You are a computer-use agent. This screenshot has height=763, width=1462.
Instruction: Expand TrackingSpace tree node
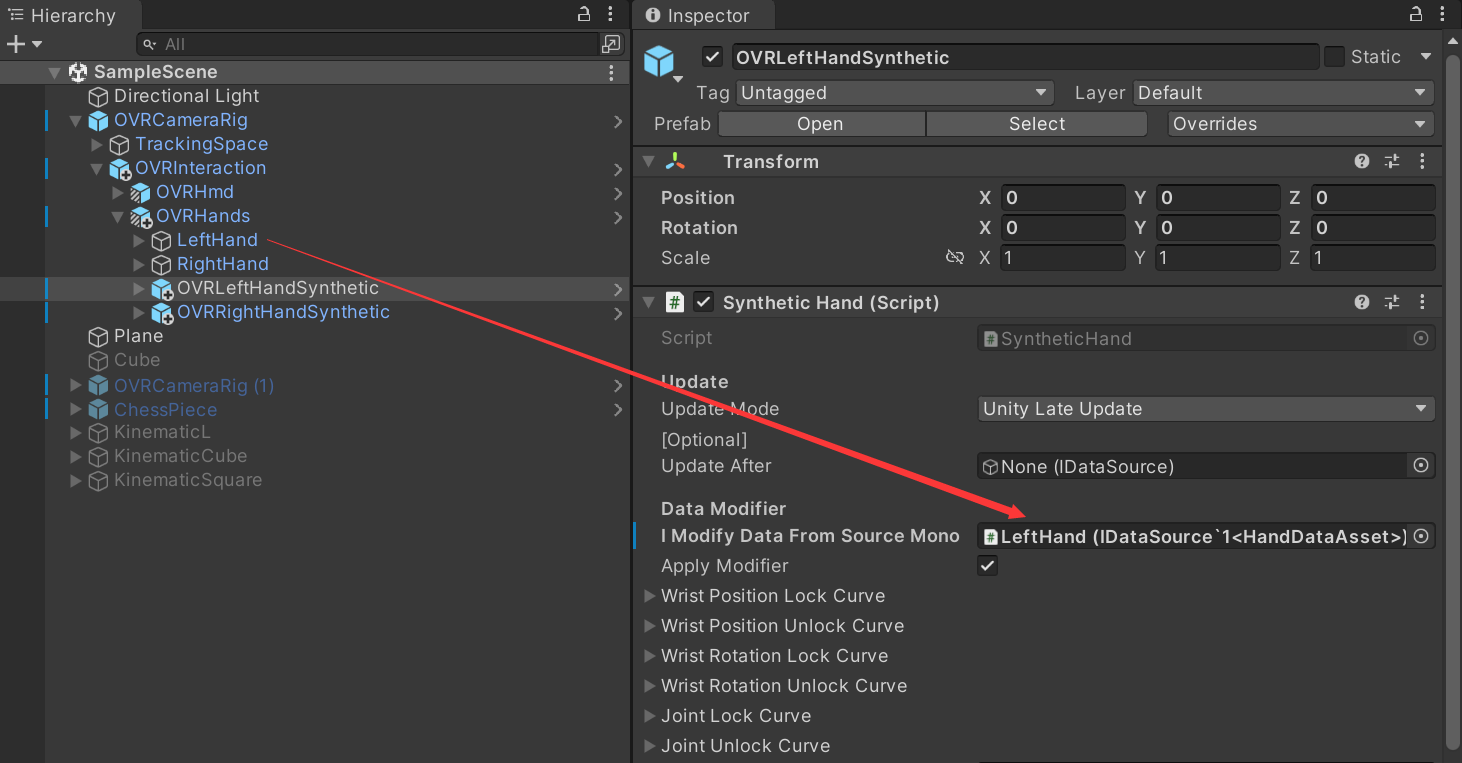[x=97, y=144]
